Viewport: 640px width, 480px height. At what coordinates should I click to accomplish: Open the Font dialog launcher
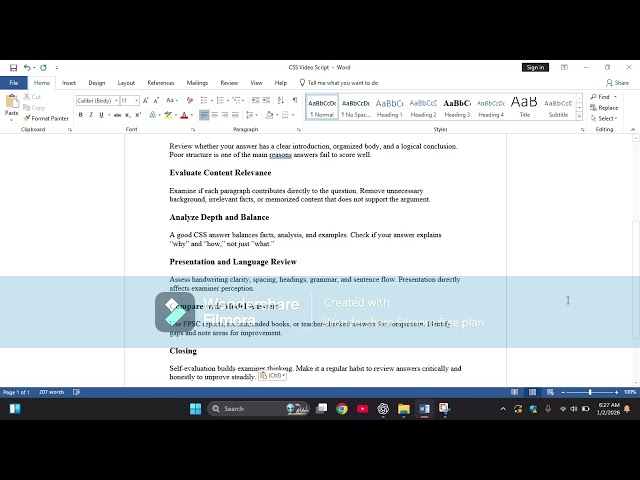click(x=193, y=130)
